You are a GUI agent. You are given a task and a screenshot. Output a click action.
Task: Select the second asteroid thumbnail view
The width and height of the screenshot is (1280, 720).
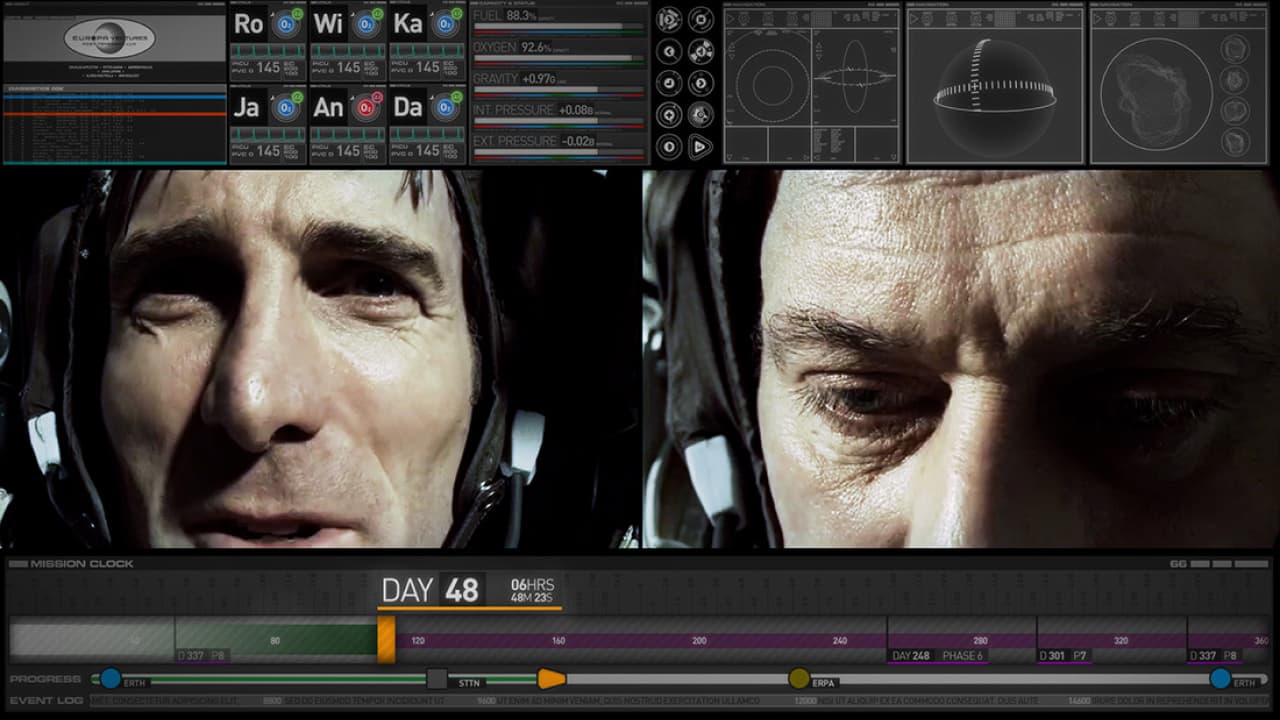tap(1235, 80)
